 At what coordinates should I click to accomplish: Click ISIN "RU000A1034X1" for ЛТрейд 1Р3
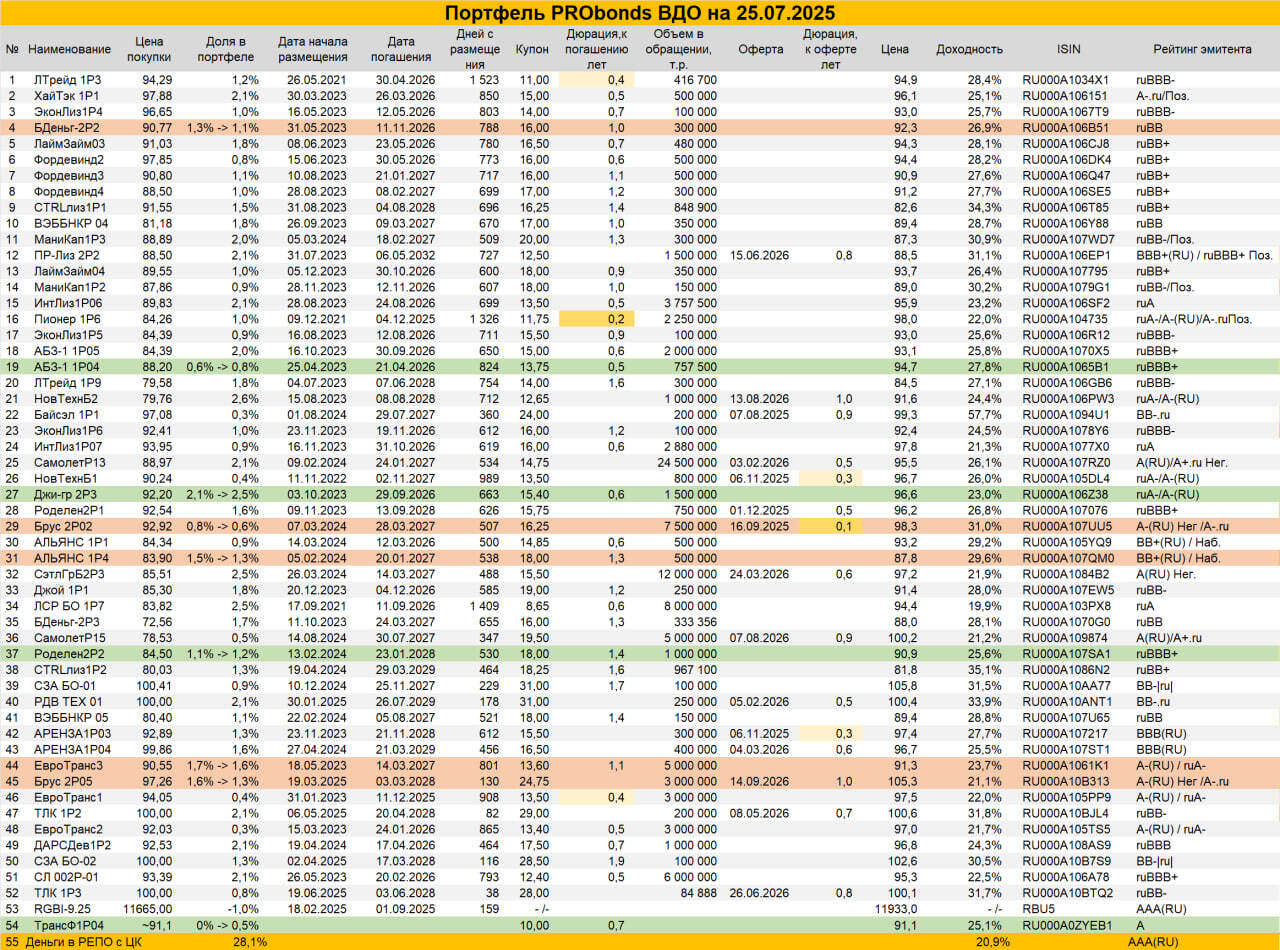(x=1065, y=79)
